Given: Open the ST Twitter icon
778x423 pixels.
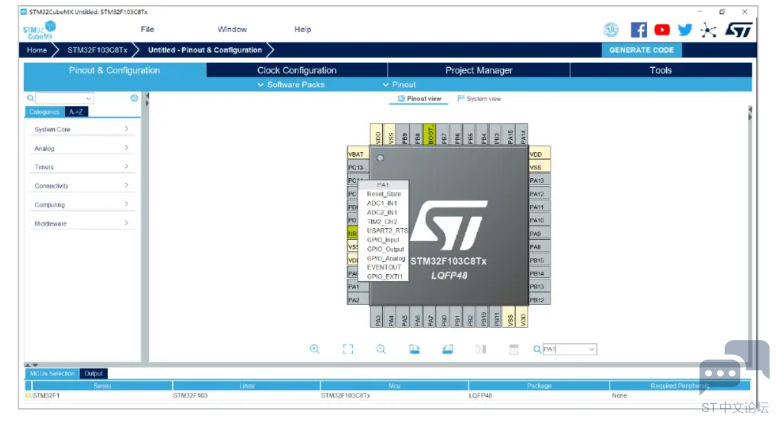Looking at the screenshot, I should [685, 30].
